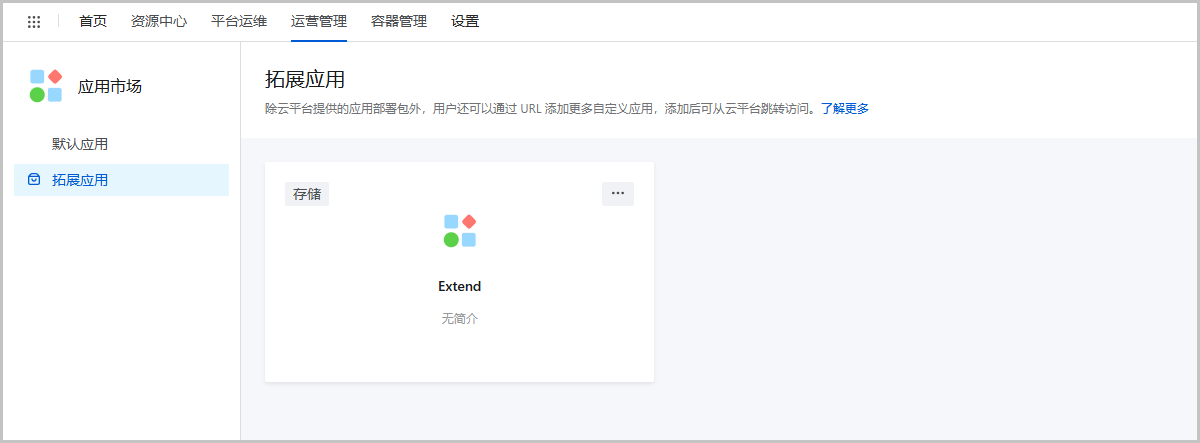Switch to 资源中心 in top navigation

click(159, 21)
